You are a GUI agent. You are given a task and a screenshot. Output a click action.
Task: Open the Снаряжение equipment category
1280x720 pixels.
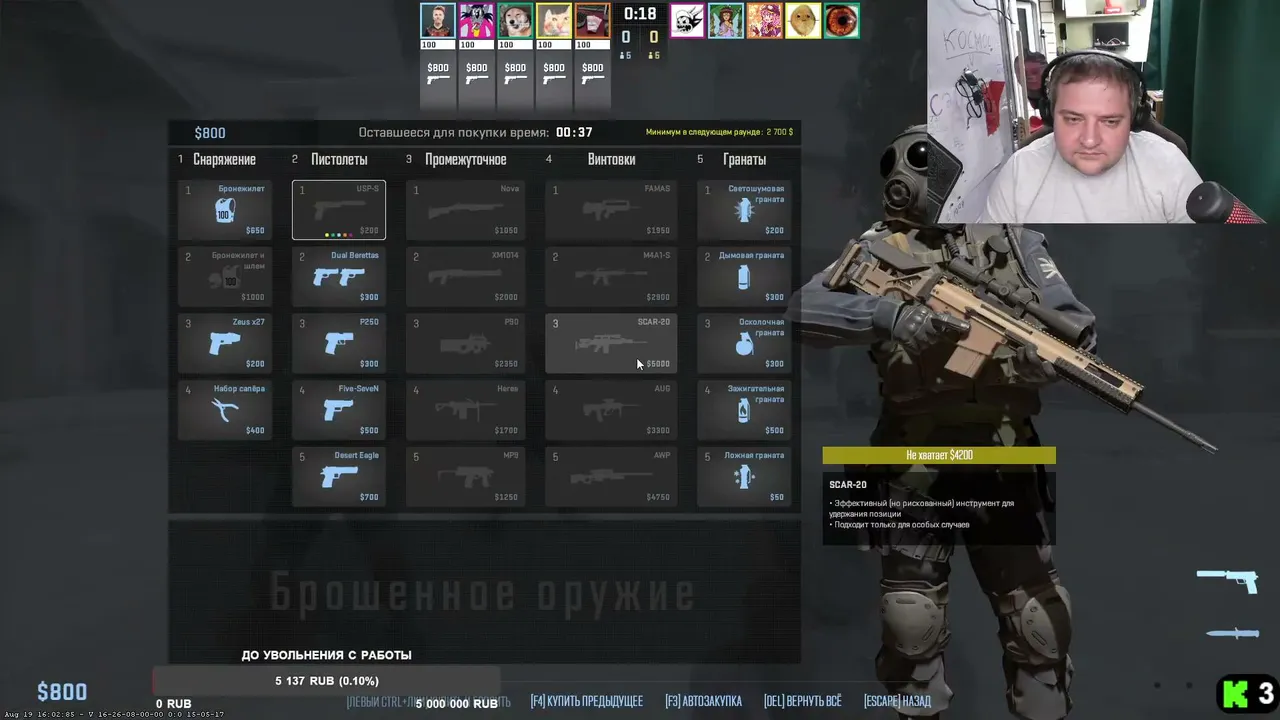click(224, 159)
